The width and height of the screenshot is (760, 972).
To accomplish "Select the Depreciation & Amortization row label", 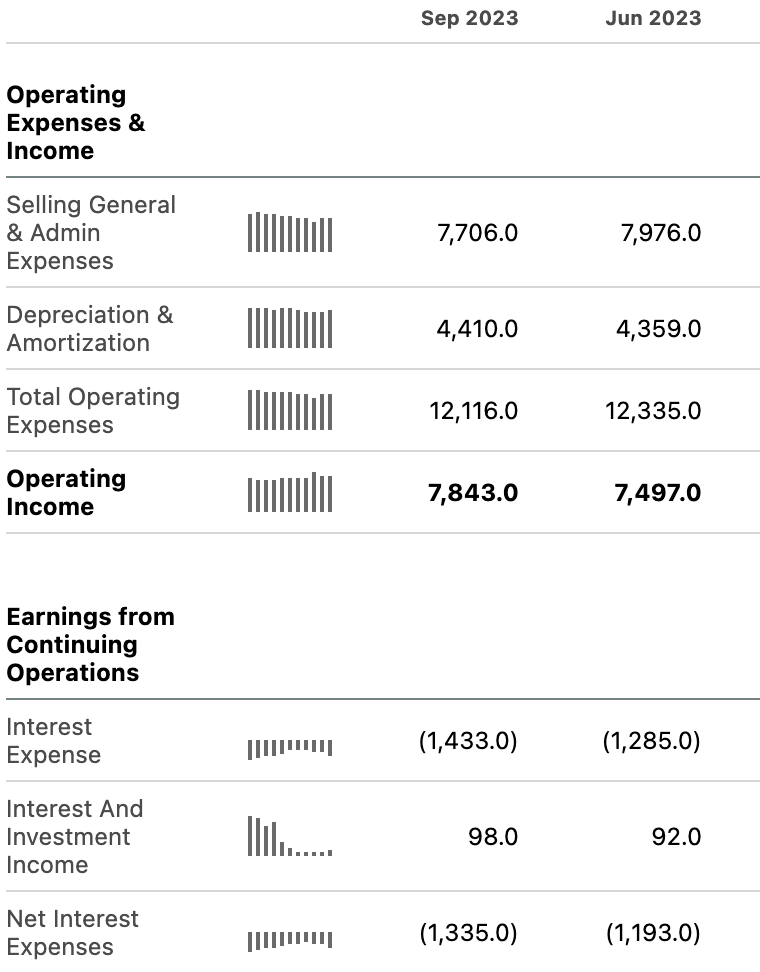I will pyautogui.click(x=90, y=329).
